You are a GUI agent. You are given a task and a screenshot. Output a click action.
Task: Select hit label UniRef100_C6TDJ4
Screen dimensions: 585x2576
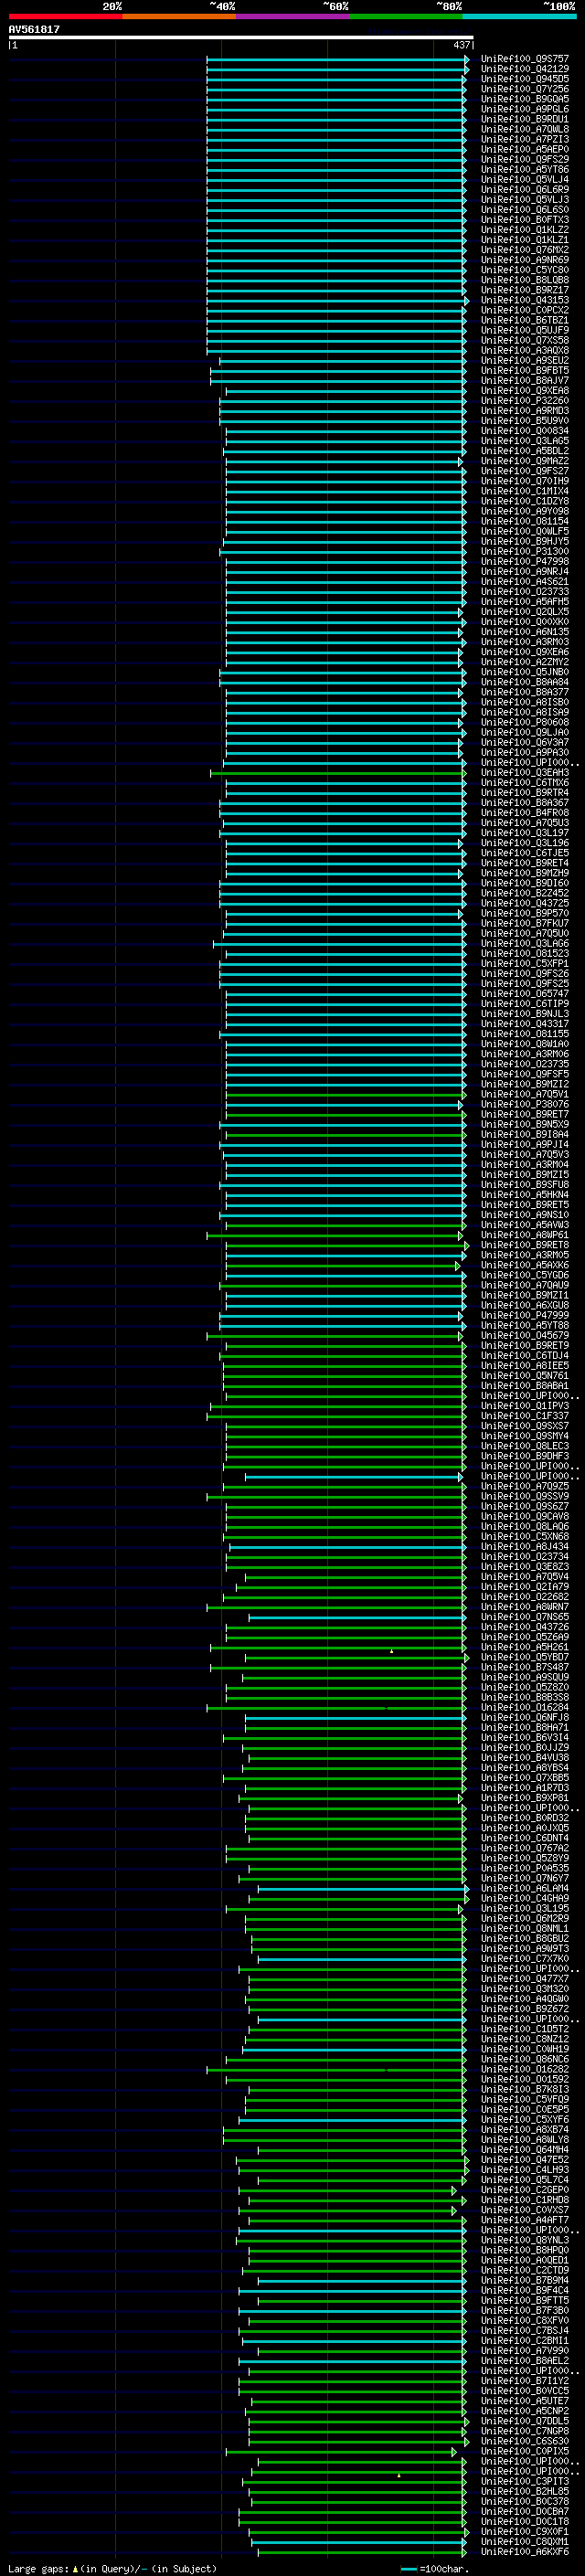tap(524, 1355)
